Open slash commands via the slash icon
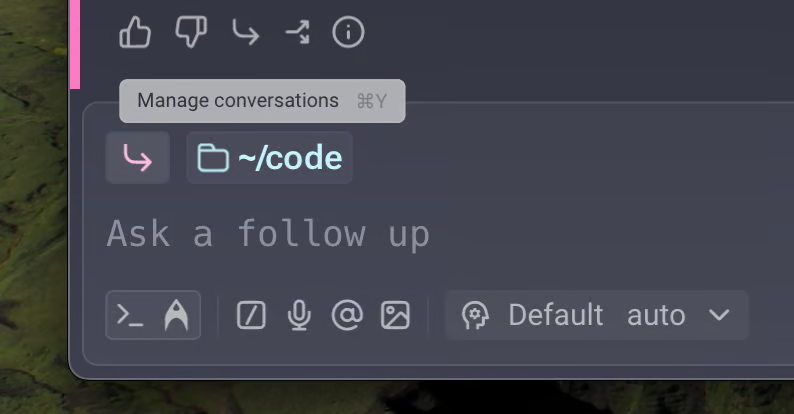 [251, 315]
